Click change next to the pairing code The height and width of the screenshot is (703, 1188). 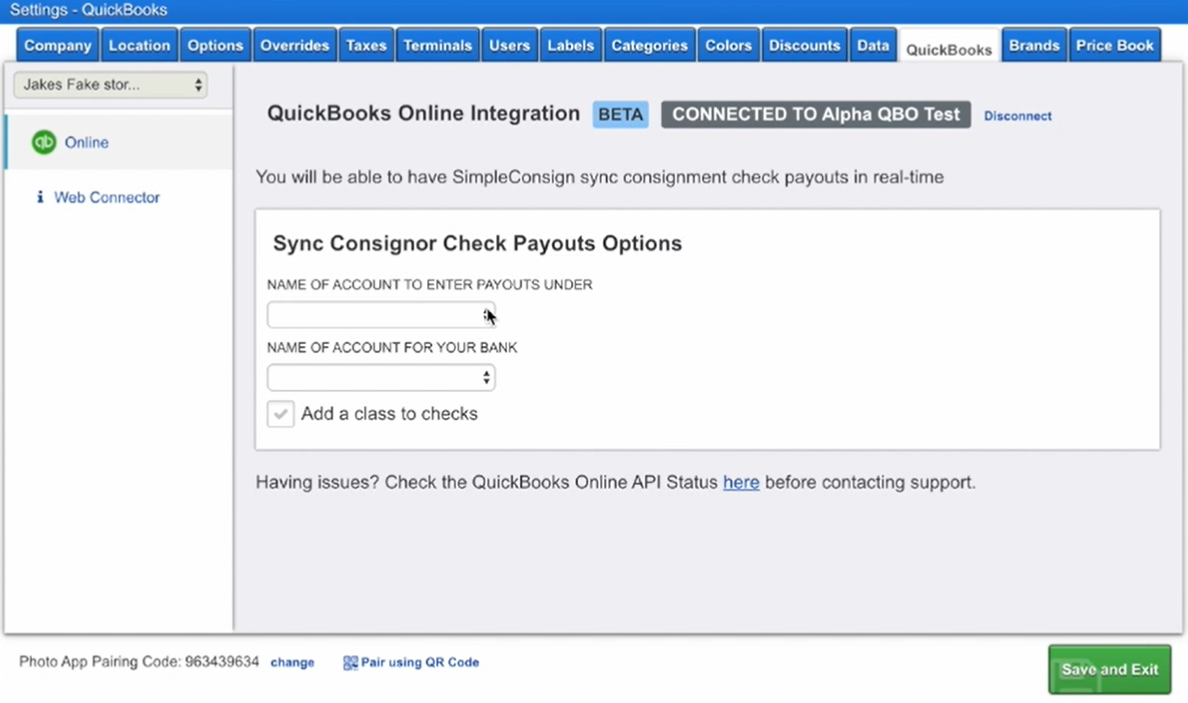[x=292, y=663]
